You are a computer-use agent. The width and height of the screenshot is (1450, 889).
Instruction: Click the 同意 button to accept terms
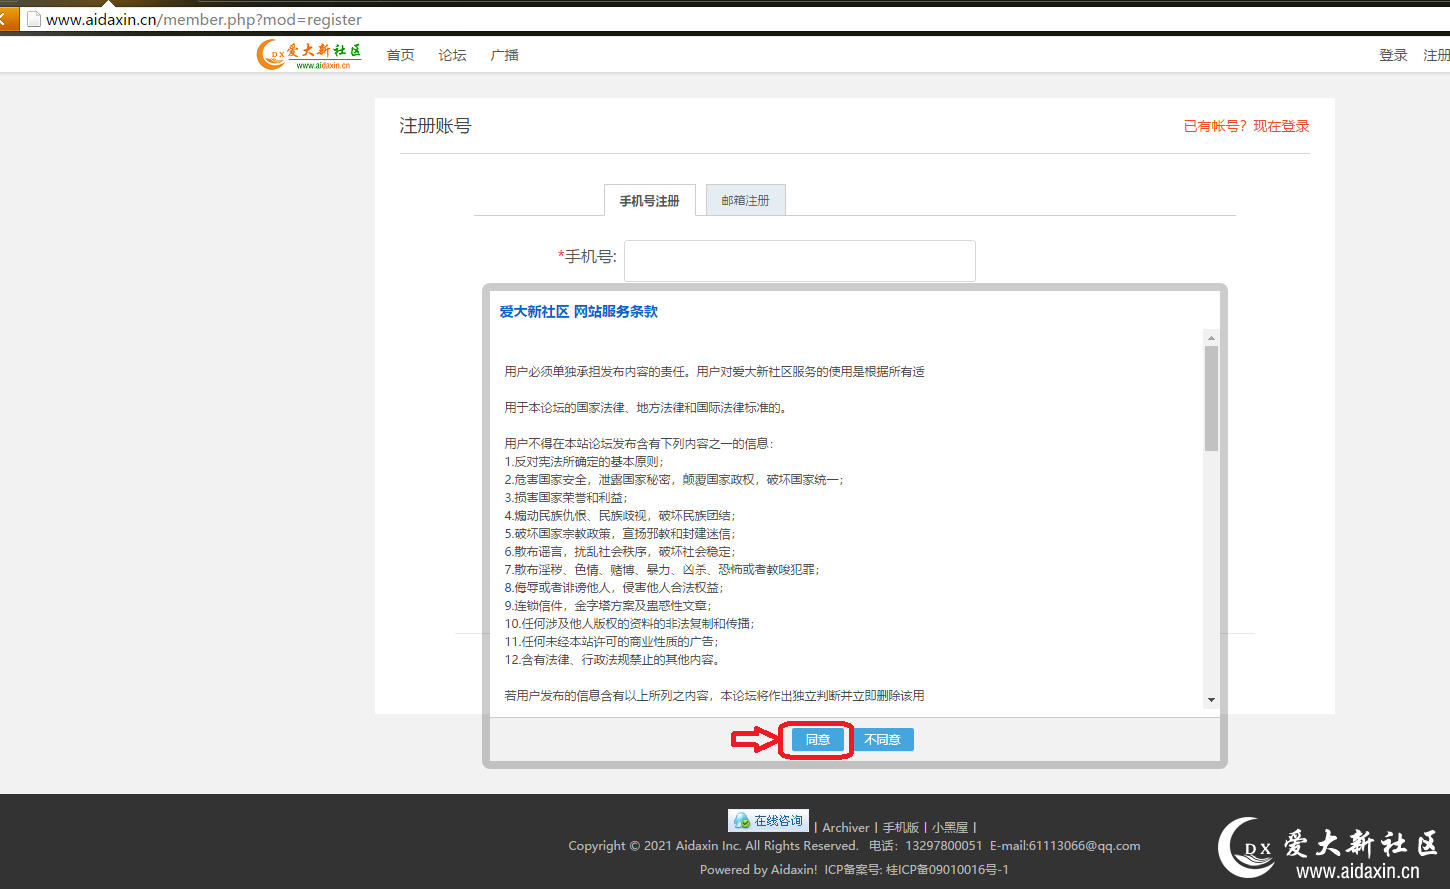coord(818,740)
